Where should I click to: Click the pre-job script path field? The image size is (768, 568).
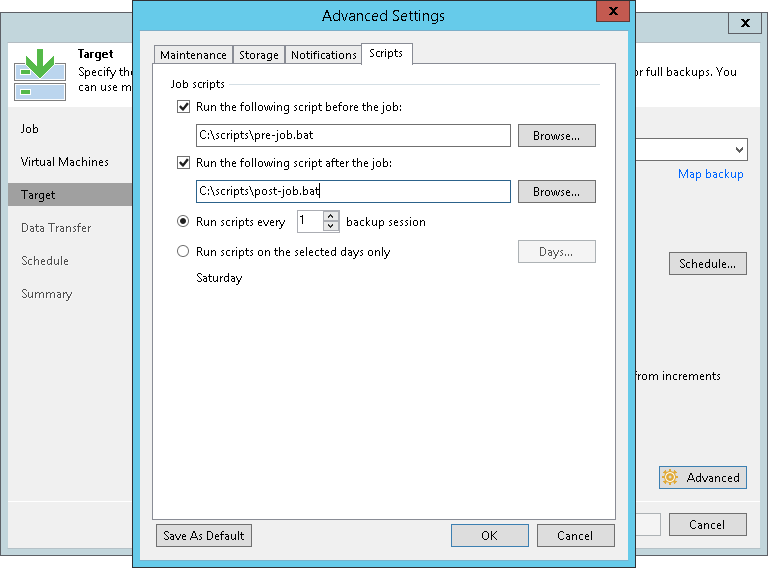tap(353, 136)
